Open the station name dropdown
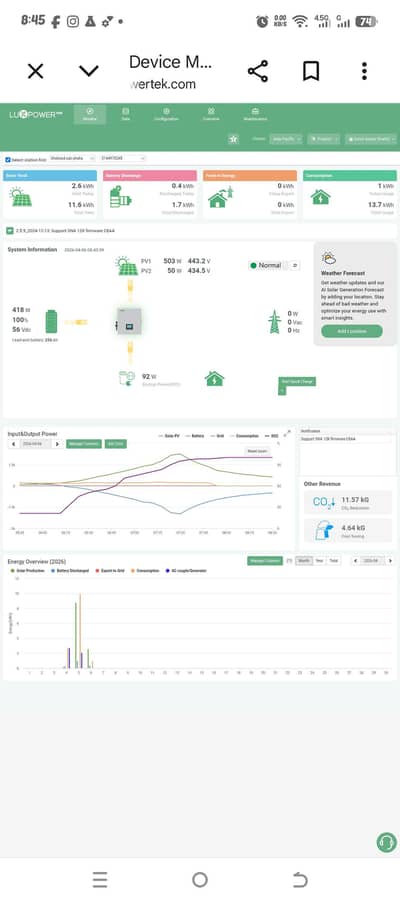 coord(73,158)
